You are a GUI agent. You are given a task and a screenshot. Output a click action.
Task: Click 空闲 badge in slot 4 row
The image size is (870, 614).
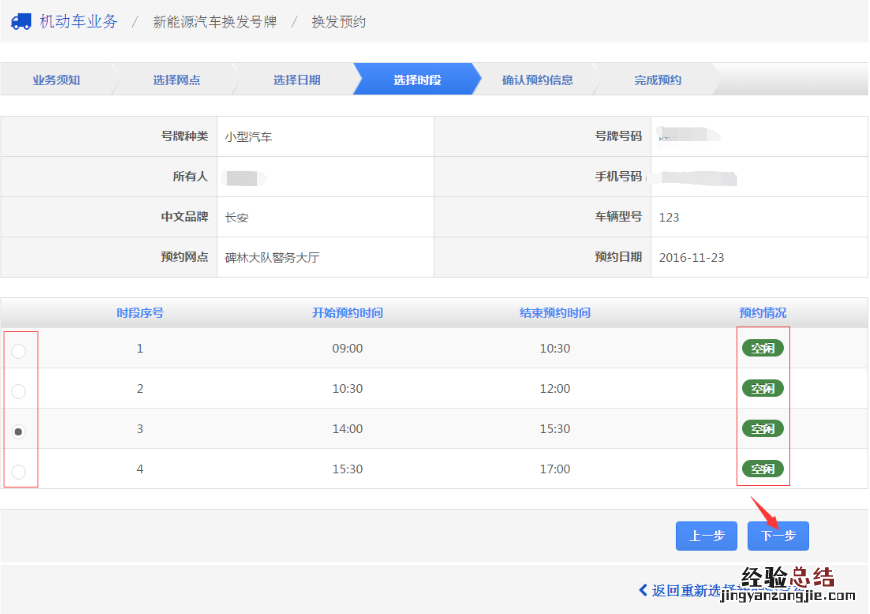pos(762,468)
